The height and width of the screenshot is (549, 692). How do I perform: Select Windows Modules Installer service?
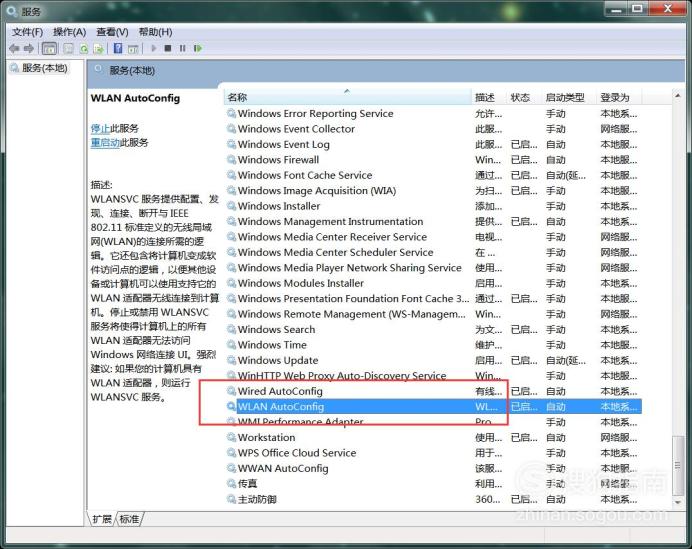click(433, 283)
